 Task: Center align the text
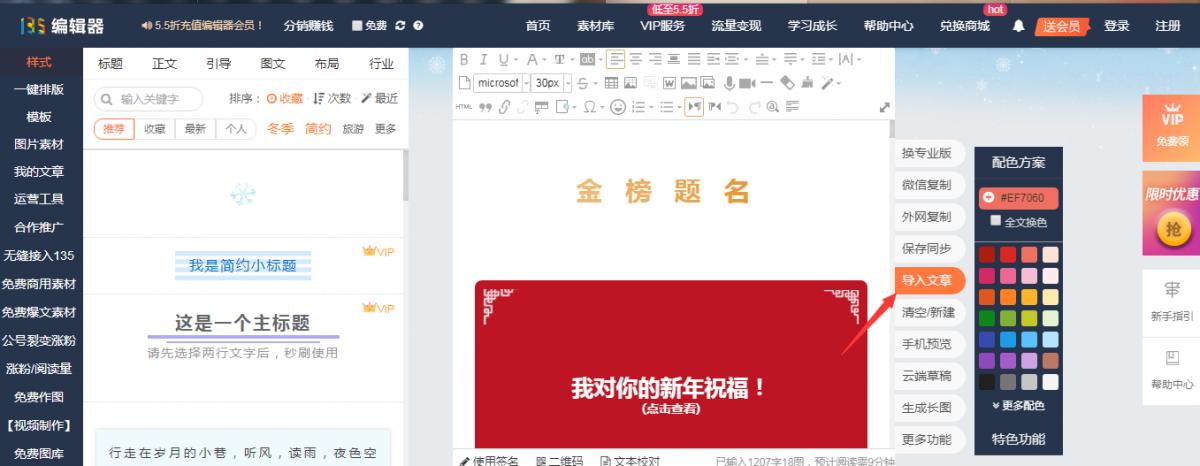(635, 59)
